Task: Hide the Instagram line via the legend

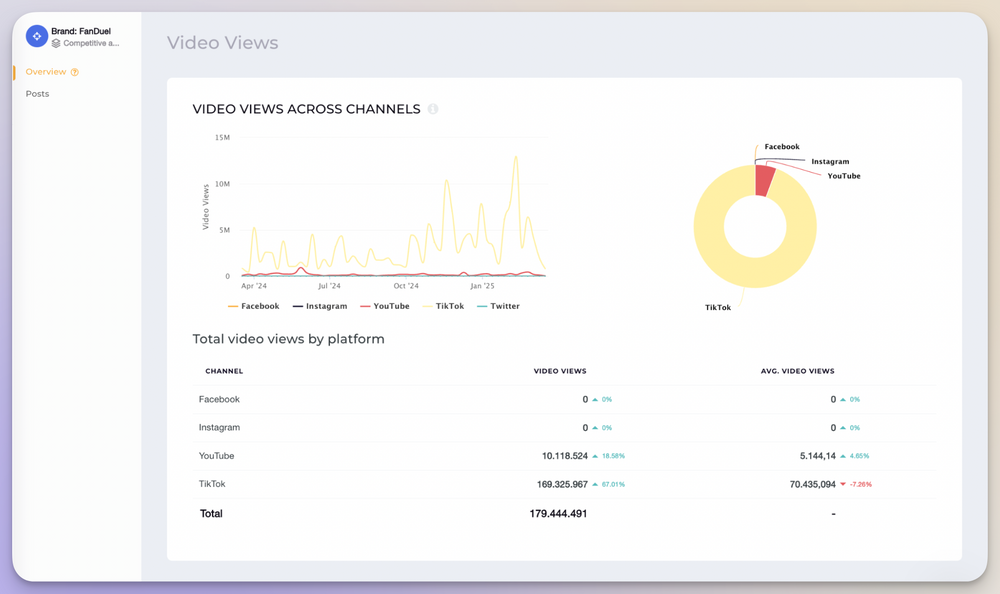Action: 325,306
